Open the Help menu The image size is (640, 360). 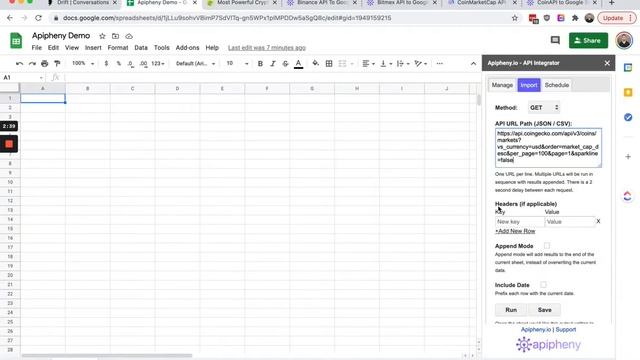pos(212,48)
